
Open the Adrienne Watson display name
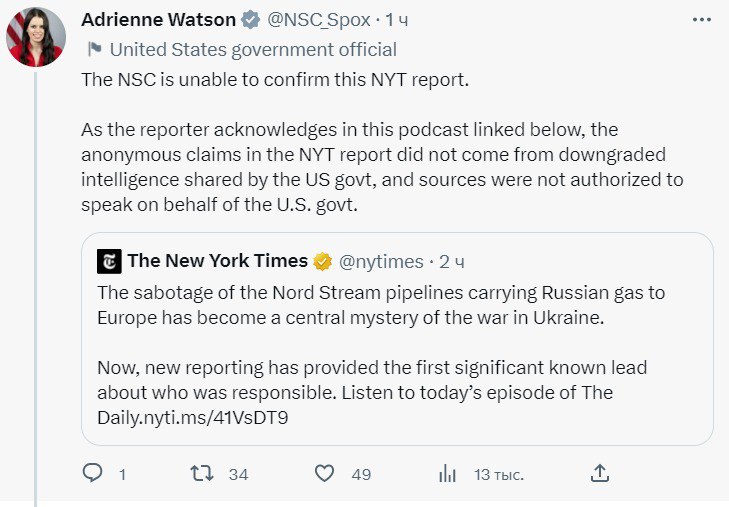(159, 20)
